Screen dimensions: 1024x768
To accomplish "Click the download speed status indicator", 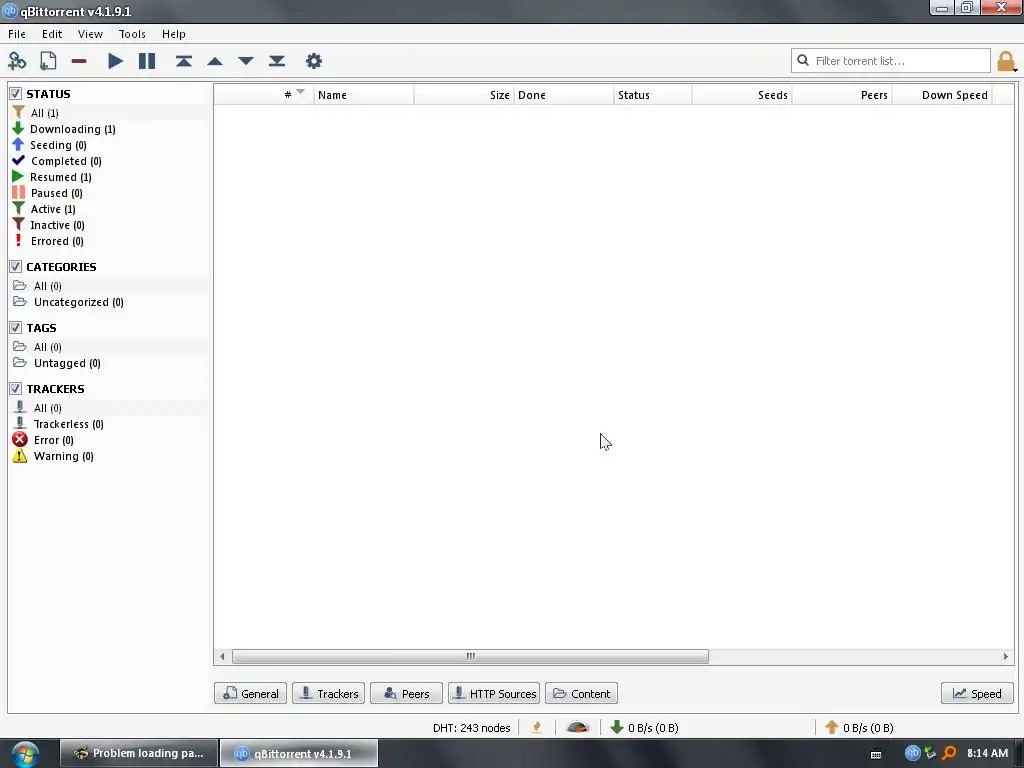I will [644, 727].
